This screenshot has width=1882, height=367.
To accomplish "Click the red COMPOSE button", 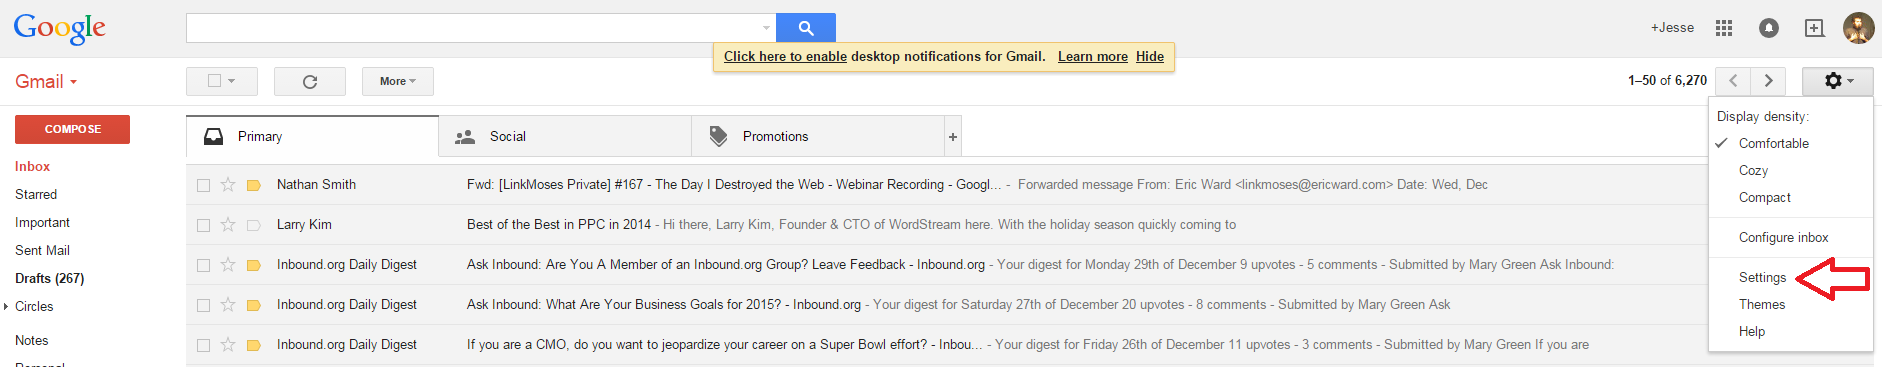I will click(x=72, y=129).
